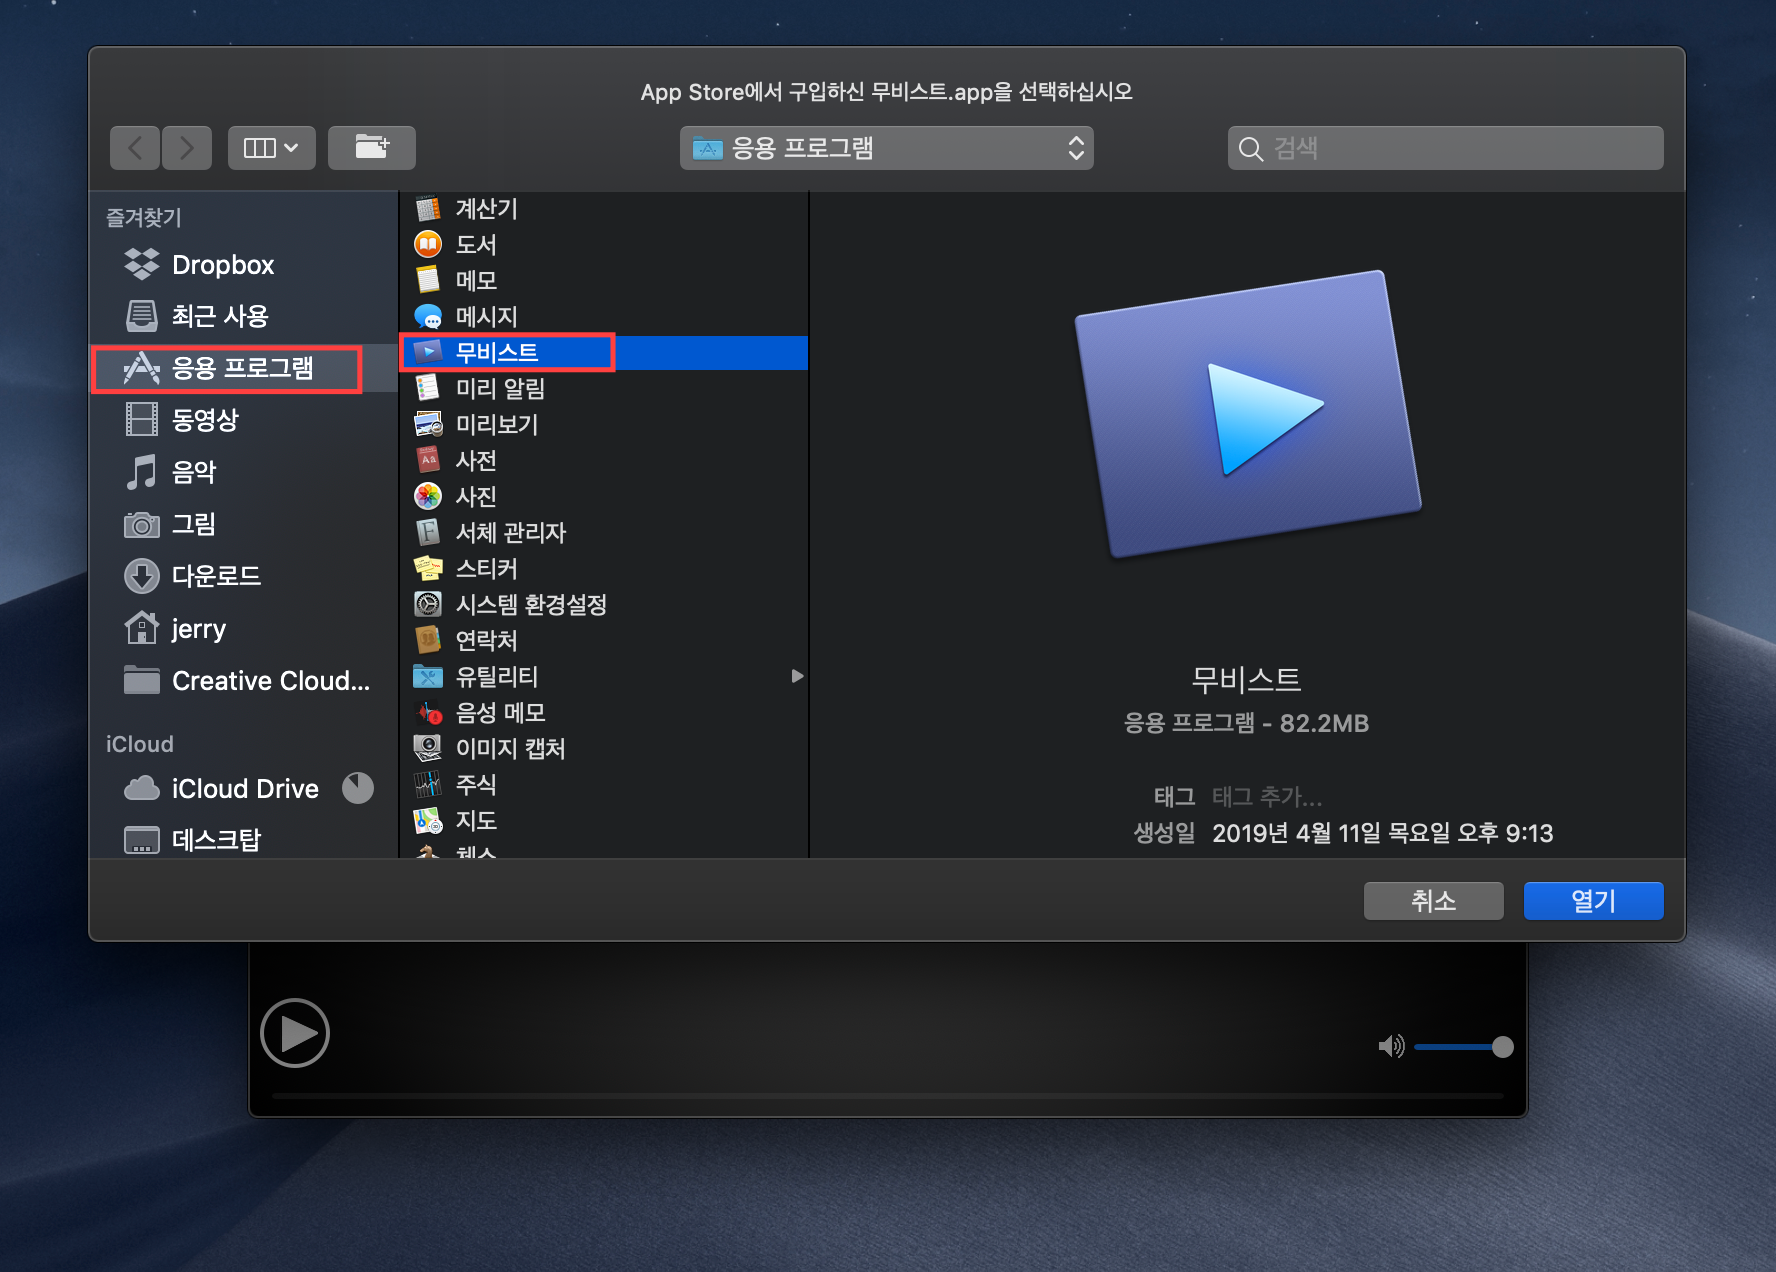Click the 응용 프로그램 - 82.2MB info text

pyautogui.click(x=1246, y=723)
